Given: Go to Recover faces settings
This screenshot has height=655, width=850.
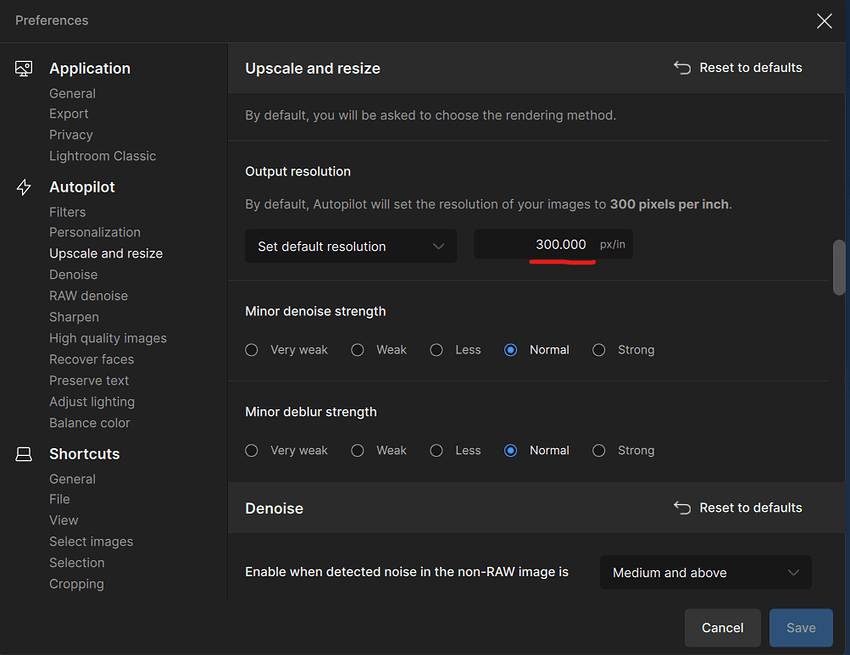Looking at the screenshot, I should tap(92, 359).
